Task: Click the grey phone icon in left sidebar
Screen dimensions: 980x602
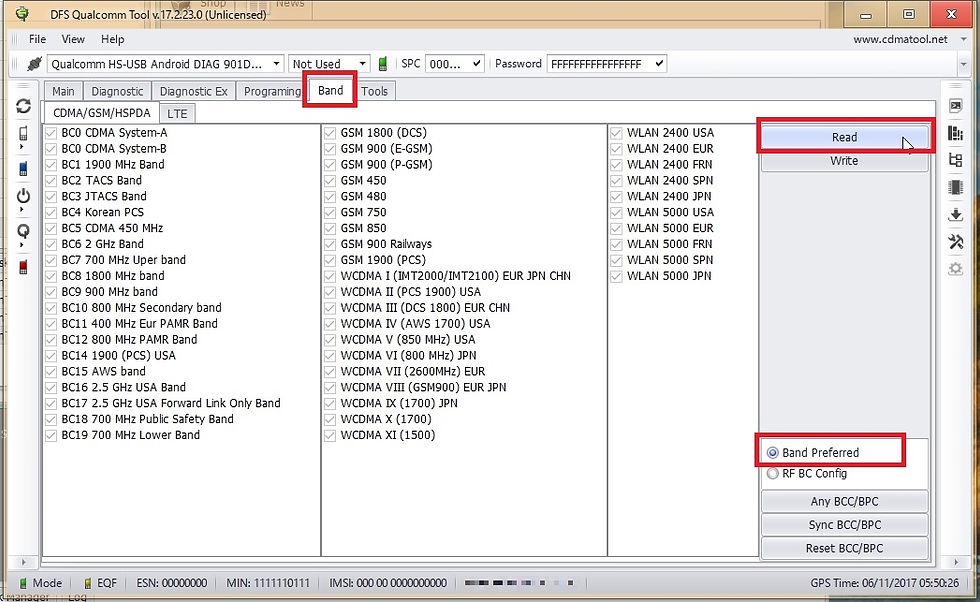Action: point(23,133)
